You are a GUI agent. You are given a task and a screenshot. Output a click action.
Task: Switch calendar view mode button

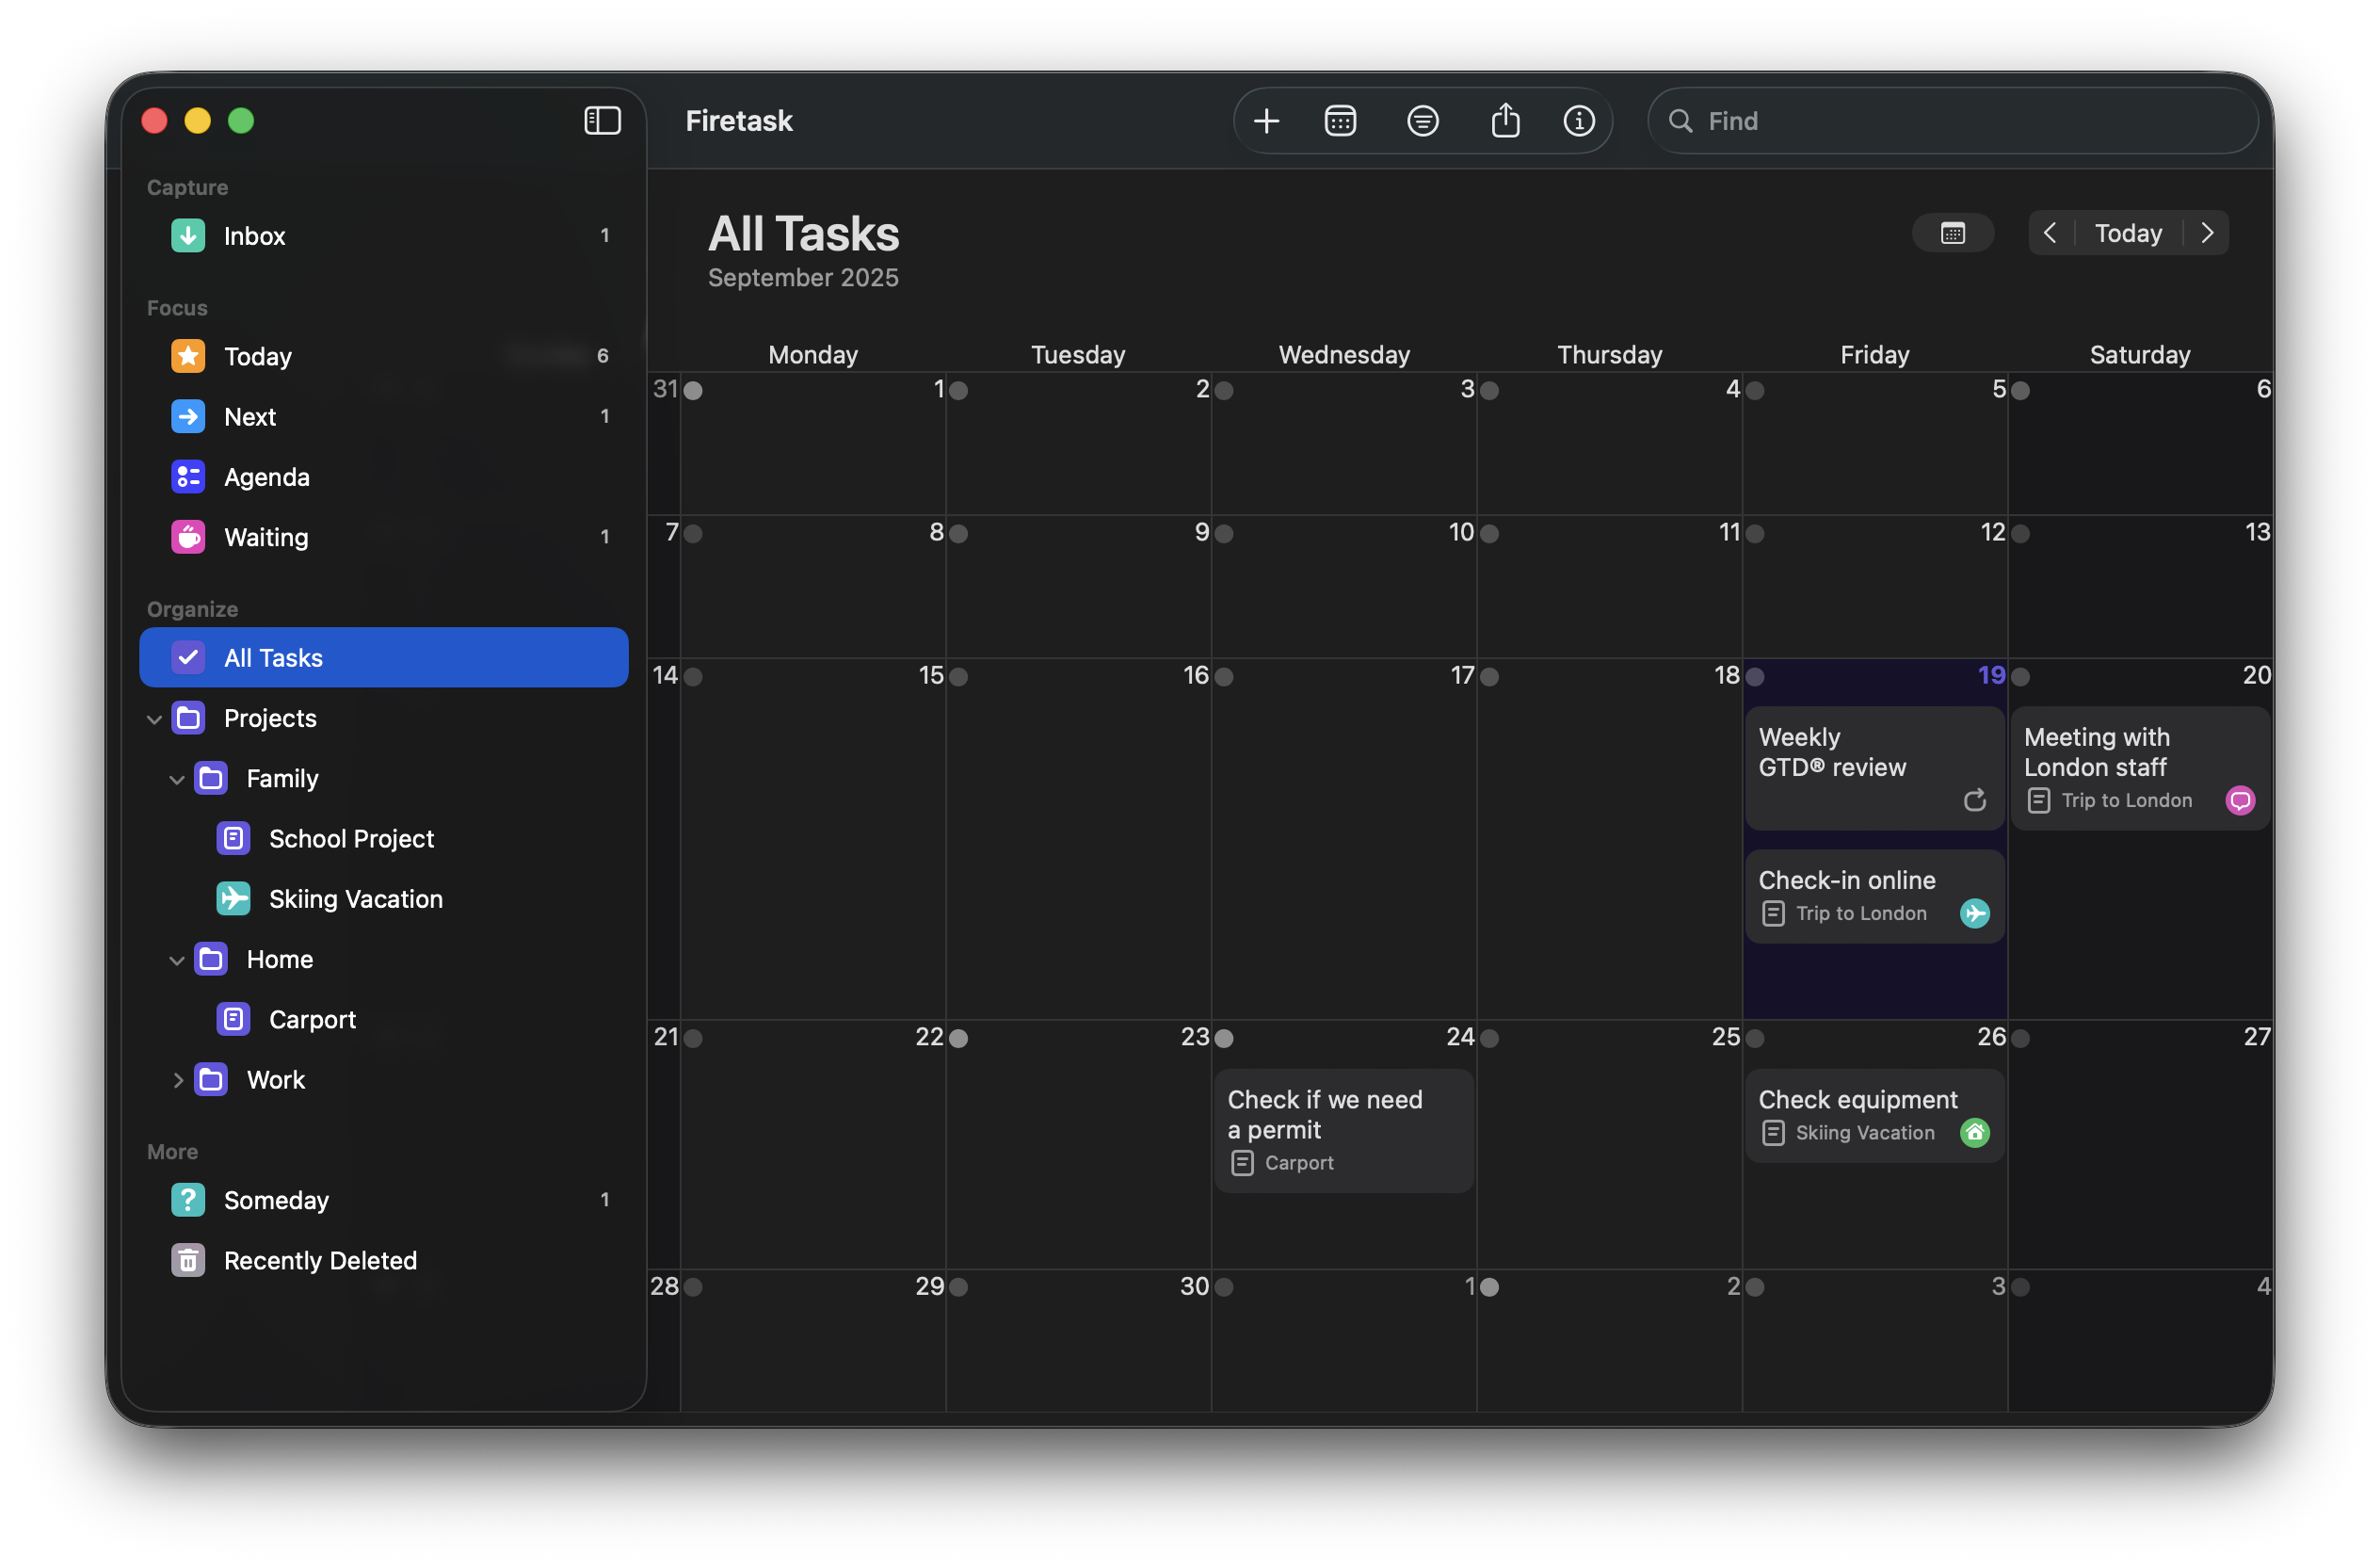(1952, 233)
